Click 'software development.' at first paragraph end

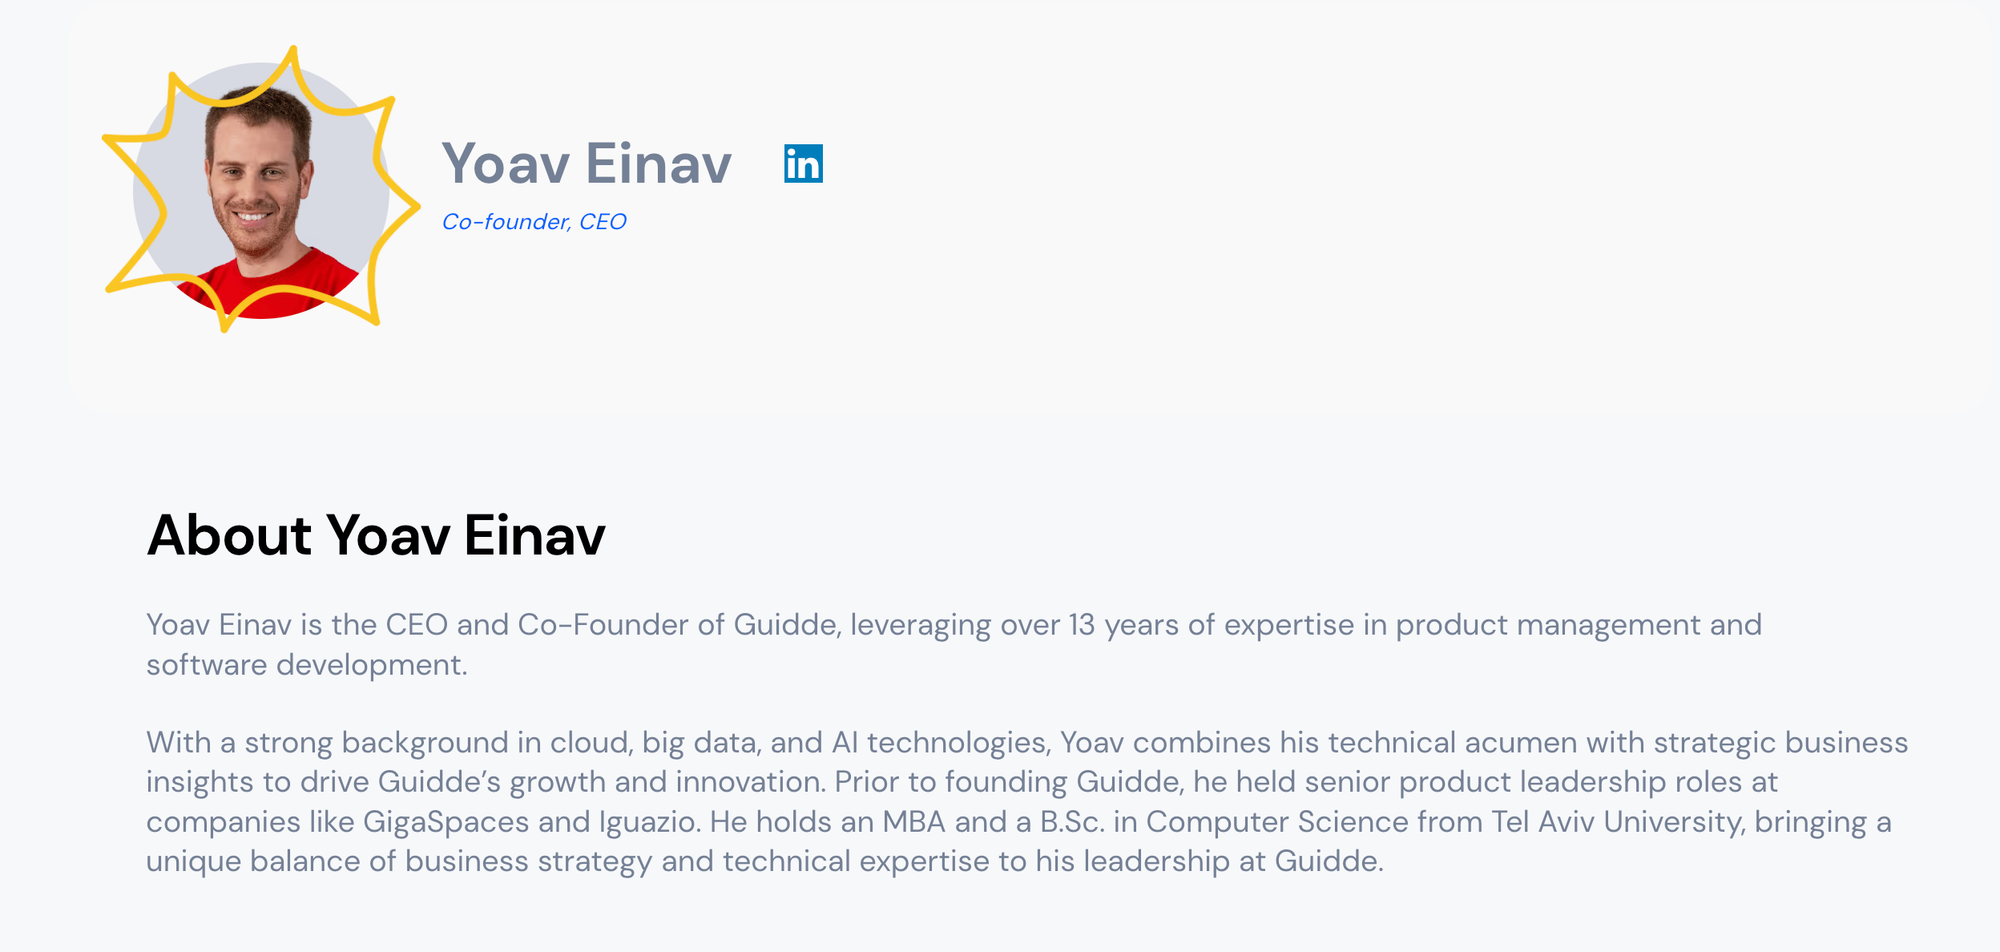pos(306,665)
